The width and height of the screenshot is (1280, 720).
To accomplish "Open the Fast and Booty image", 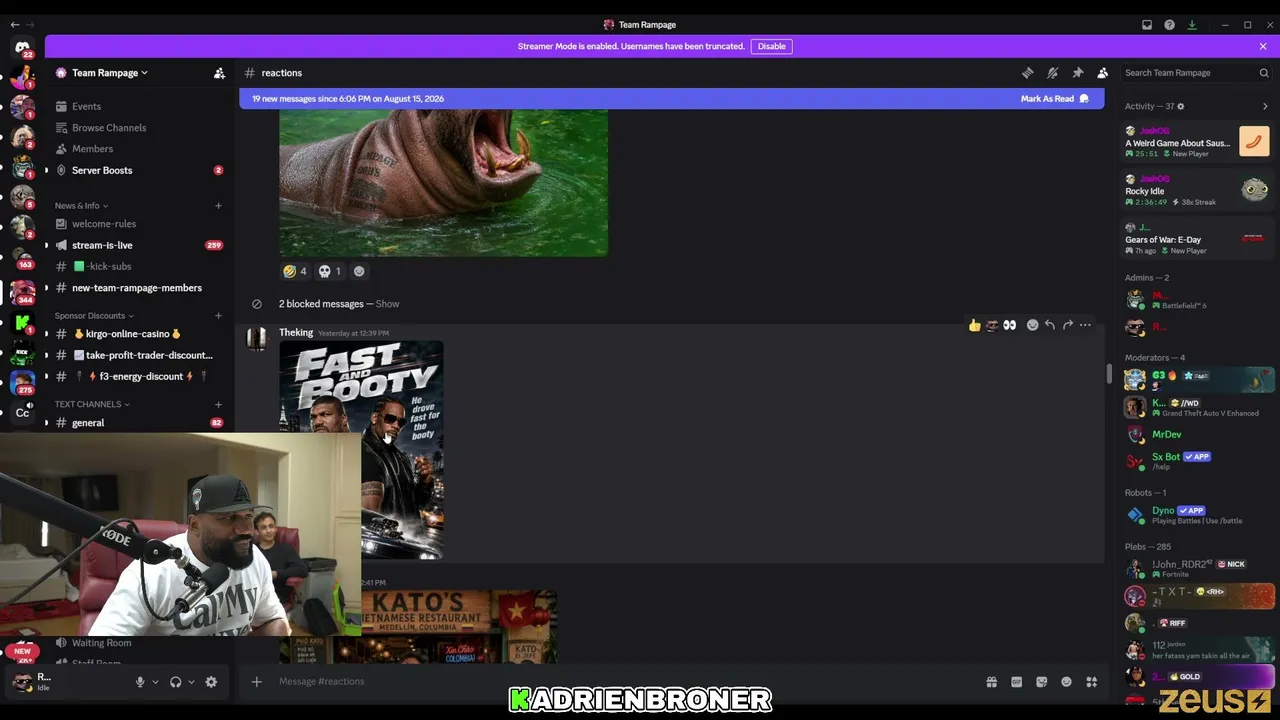I will tap(361, 450).
